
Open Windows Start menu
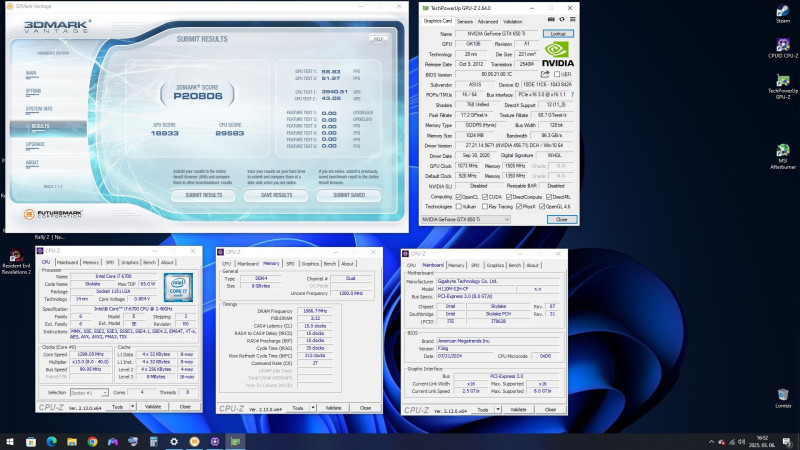10,441
